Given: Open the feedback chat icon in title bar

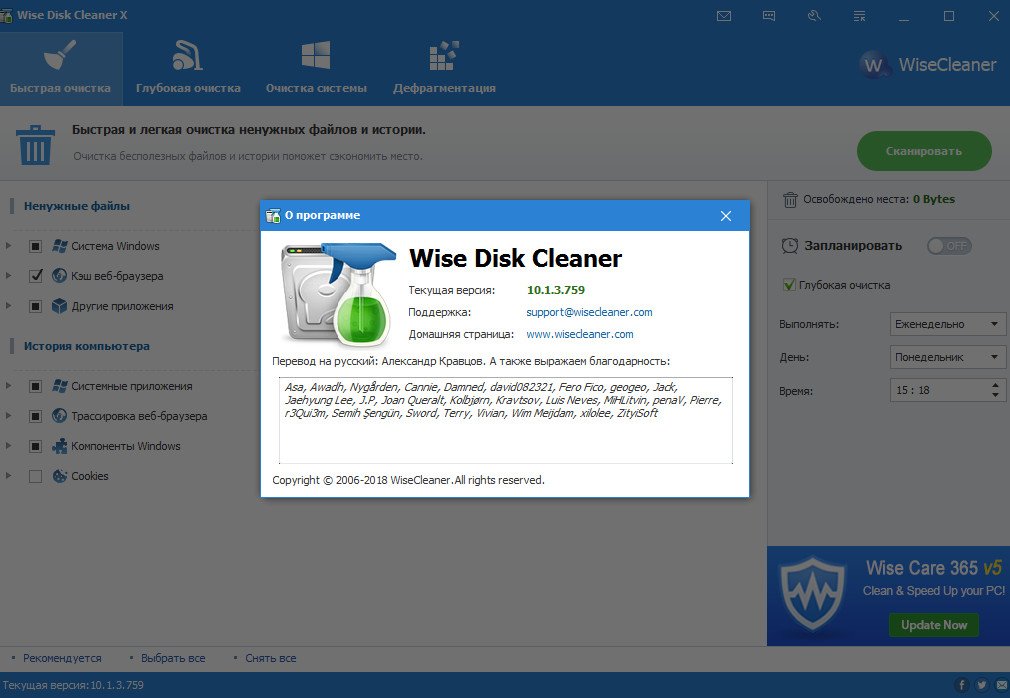Looking at the screenshot, I should 768,16.
